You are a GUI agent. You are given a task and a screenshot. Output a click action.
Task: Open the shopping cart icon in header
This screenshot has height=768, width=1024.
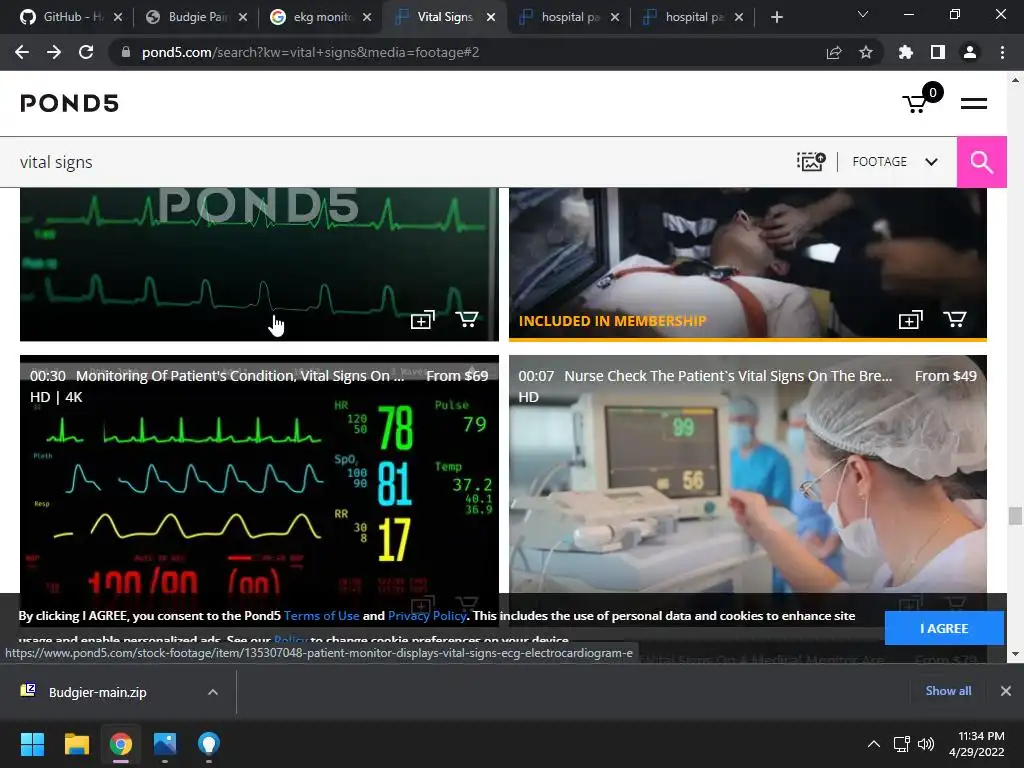pos(921,99)
